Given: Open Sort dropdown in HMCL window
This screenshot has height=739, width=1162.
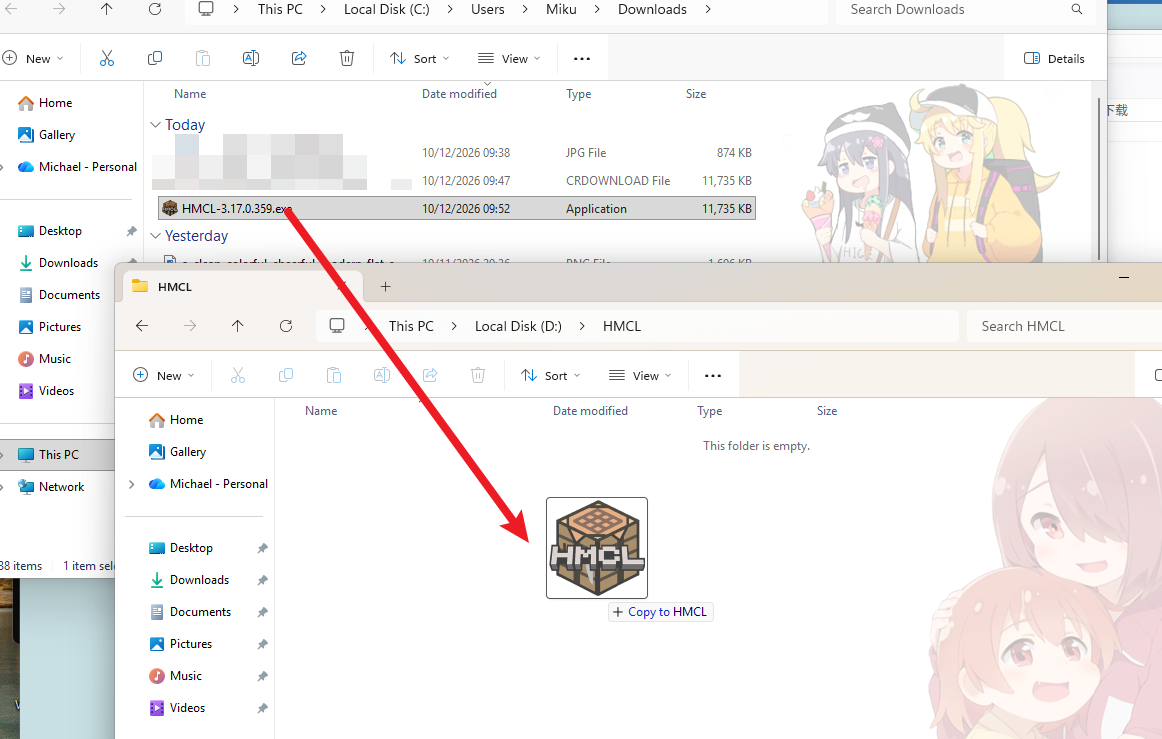Looking at the screenshot, I should (x=551, y=376).
